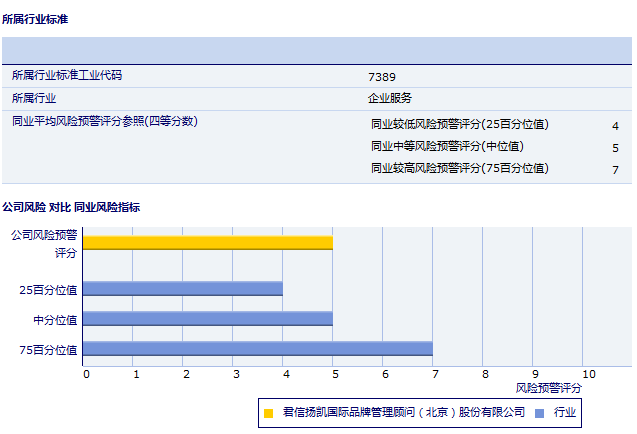This screenshot has height=434, width=637.
Task: Select the yellow 公司风险预警评分 bar
Action: click(207, 242)
